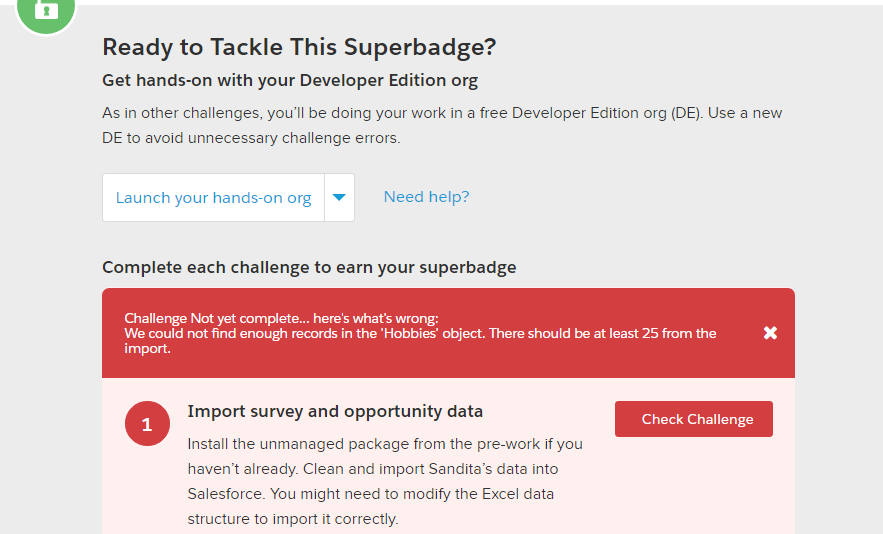Image resolution: width=883 pixels, height=534 pixels.
Task: Click 'Get hands-on with your Developer Edition org' subheading
Action: coord(290,80)
